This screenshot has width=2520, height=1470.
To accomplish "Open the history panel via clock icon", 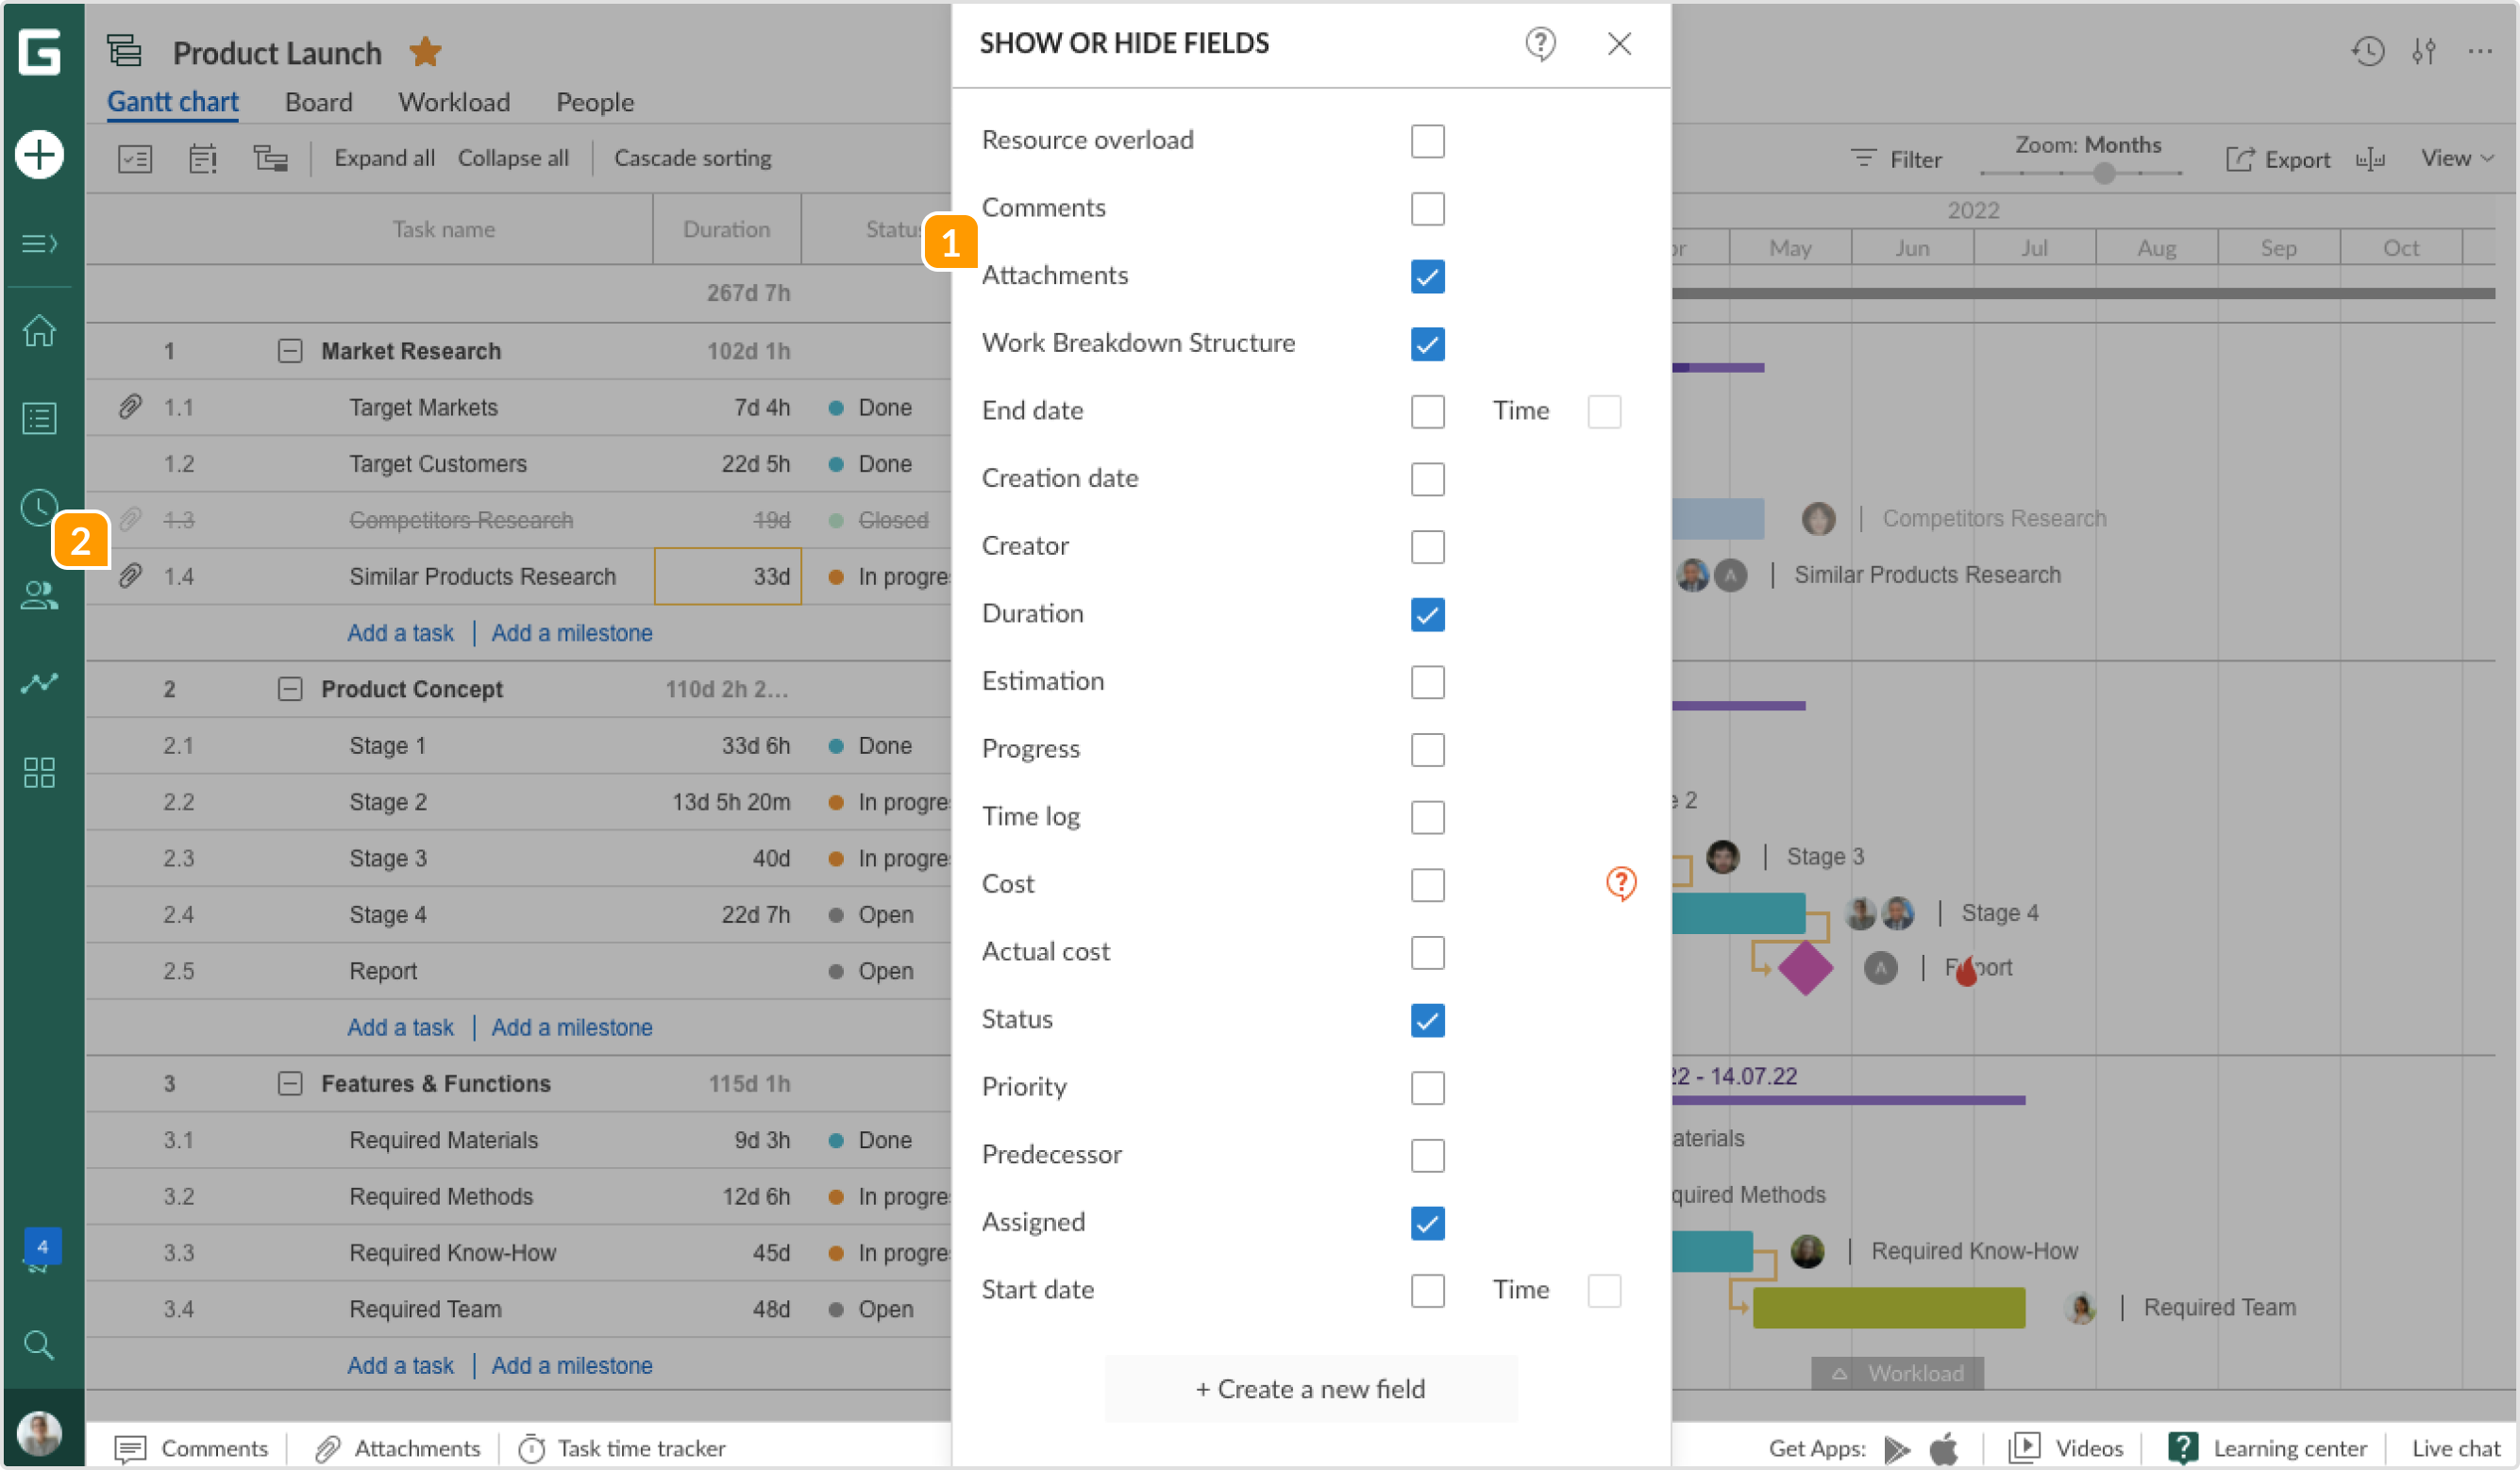I will click(2368, 52).
